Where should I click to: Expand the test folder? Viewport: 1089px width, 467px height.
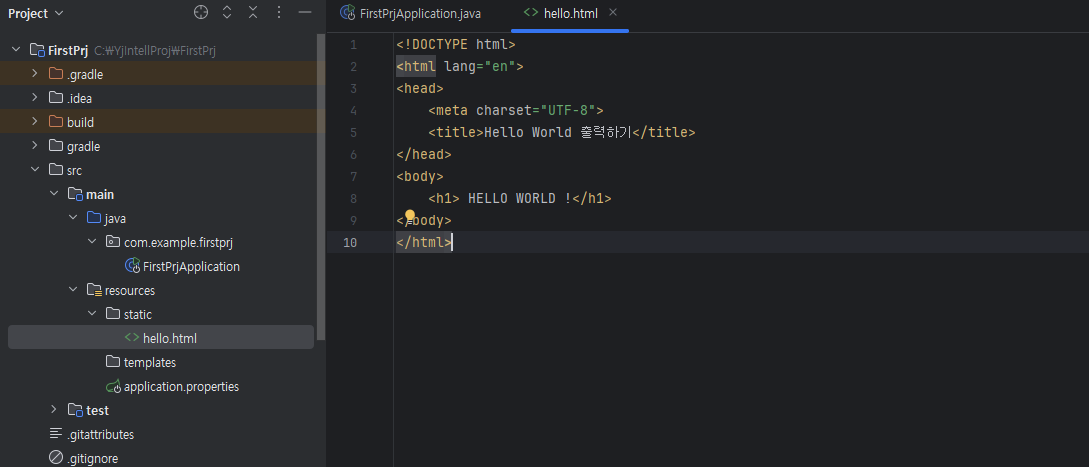[53, 410]
